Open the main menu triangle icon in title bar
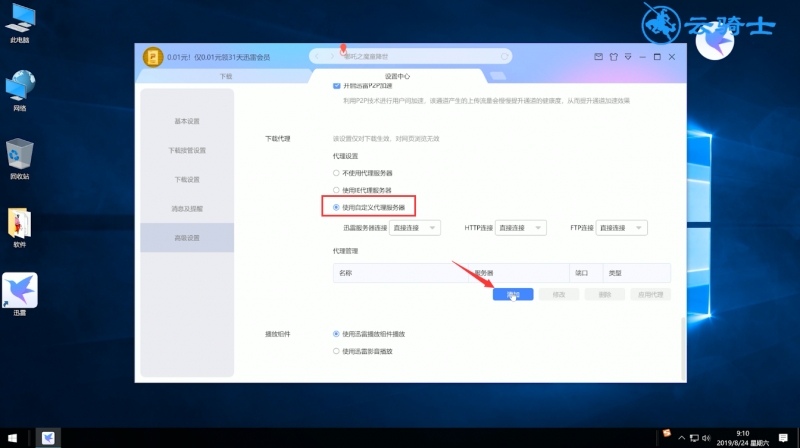This screenshot has height=448, width=800. tap(628, 57)
